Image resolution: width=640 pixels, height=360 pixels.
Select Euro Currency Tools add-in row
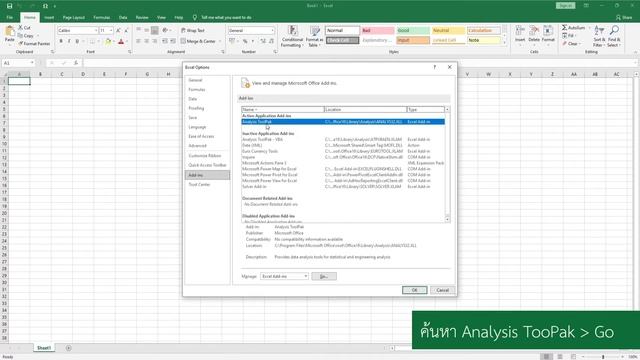click(x=343, y=151)
